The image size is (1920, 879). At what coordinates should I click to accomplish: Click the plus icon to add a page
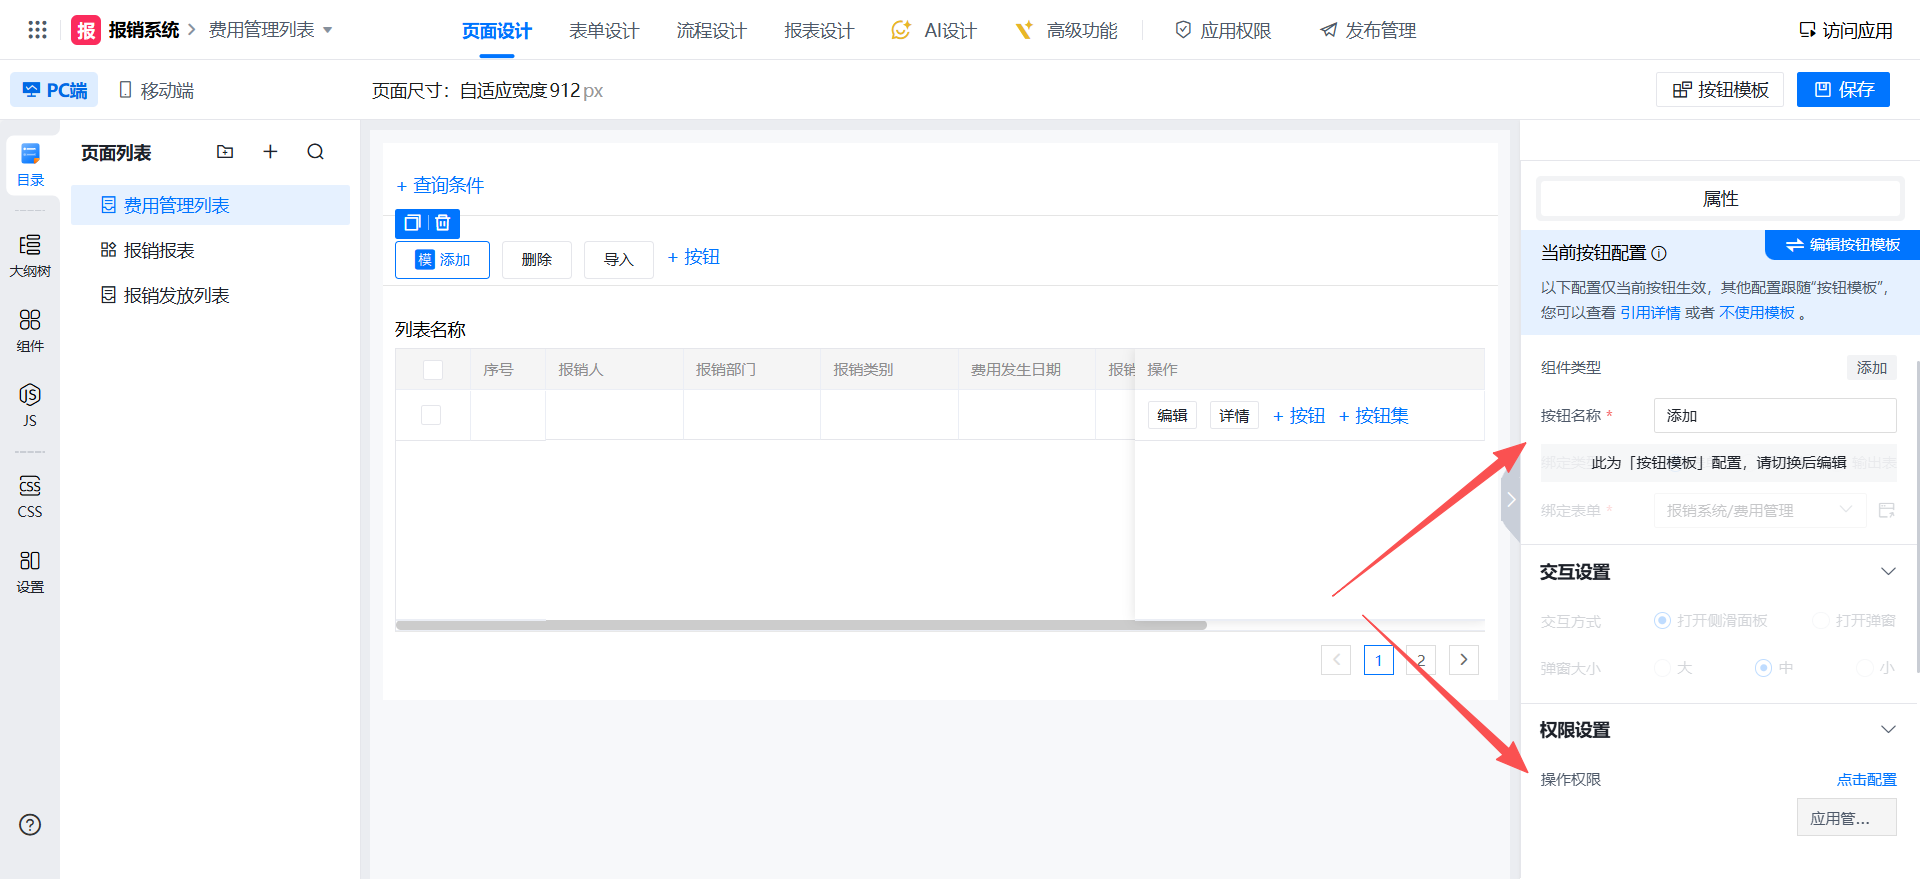point(270,152)
